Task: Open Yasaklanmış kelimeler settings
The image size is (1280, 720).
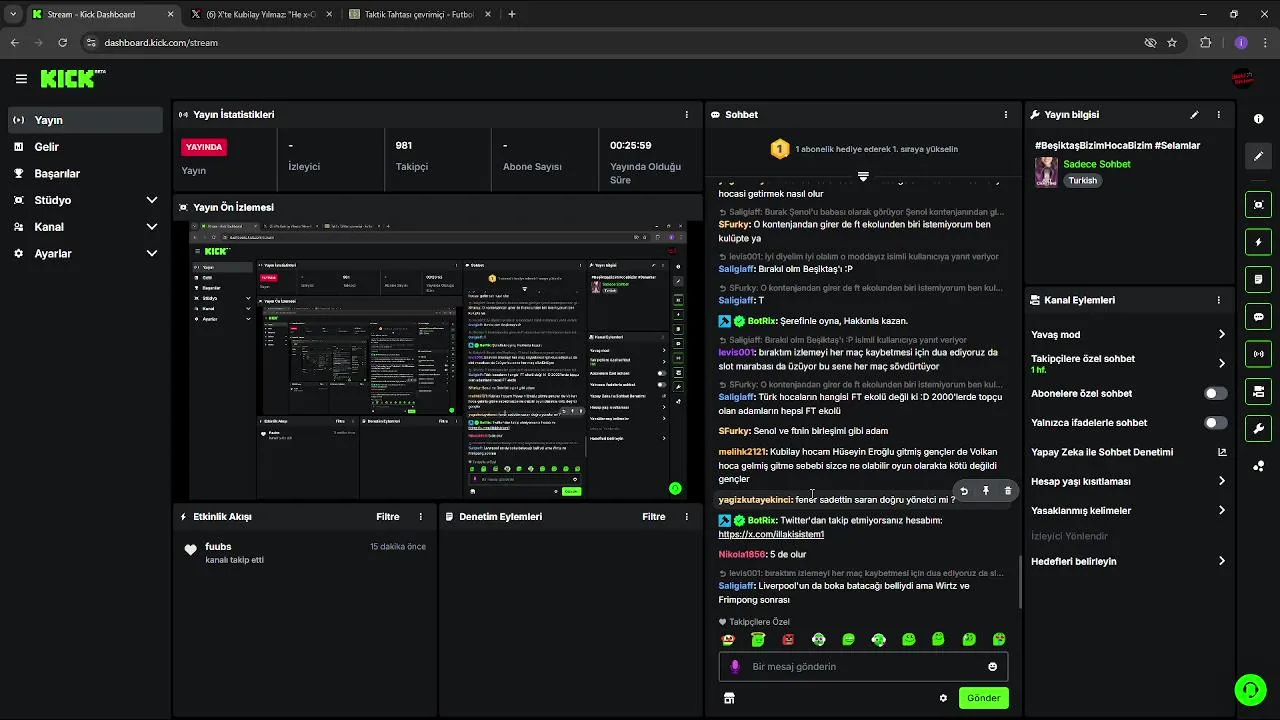Action: [x=1129, y=511]
